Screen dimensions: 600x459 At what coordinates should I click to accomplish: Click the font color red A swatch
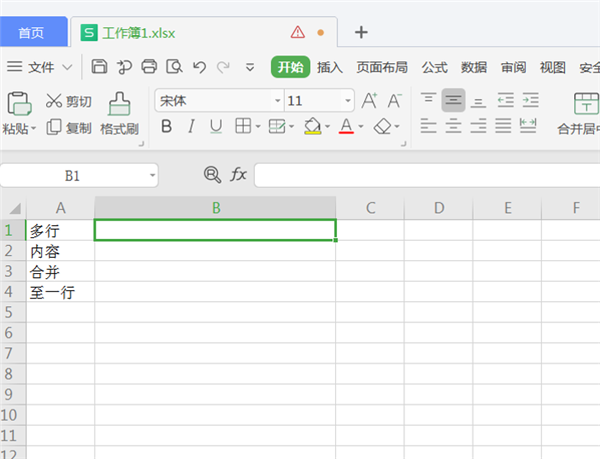click(x=346, y=127)
